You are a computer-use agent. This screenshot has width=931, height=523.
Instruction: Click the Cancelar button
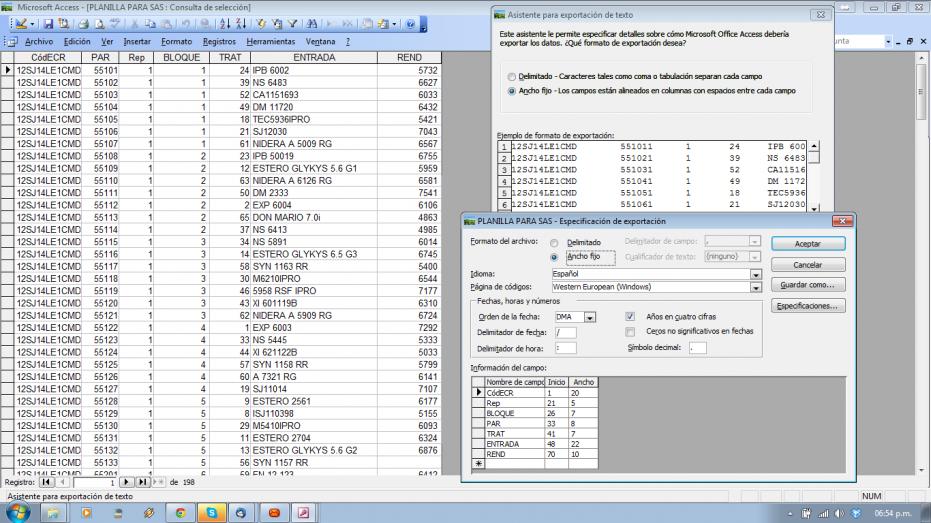point(808,265)
